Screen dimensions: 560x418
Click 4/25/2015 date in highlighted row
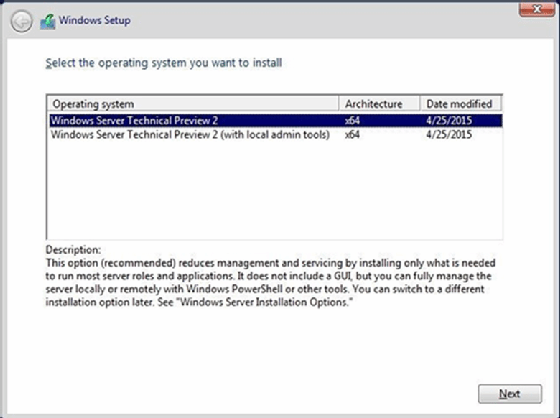point(449,120)
